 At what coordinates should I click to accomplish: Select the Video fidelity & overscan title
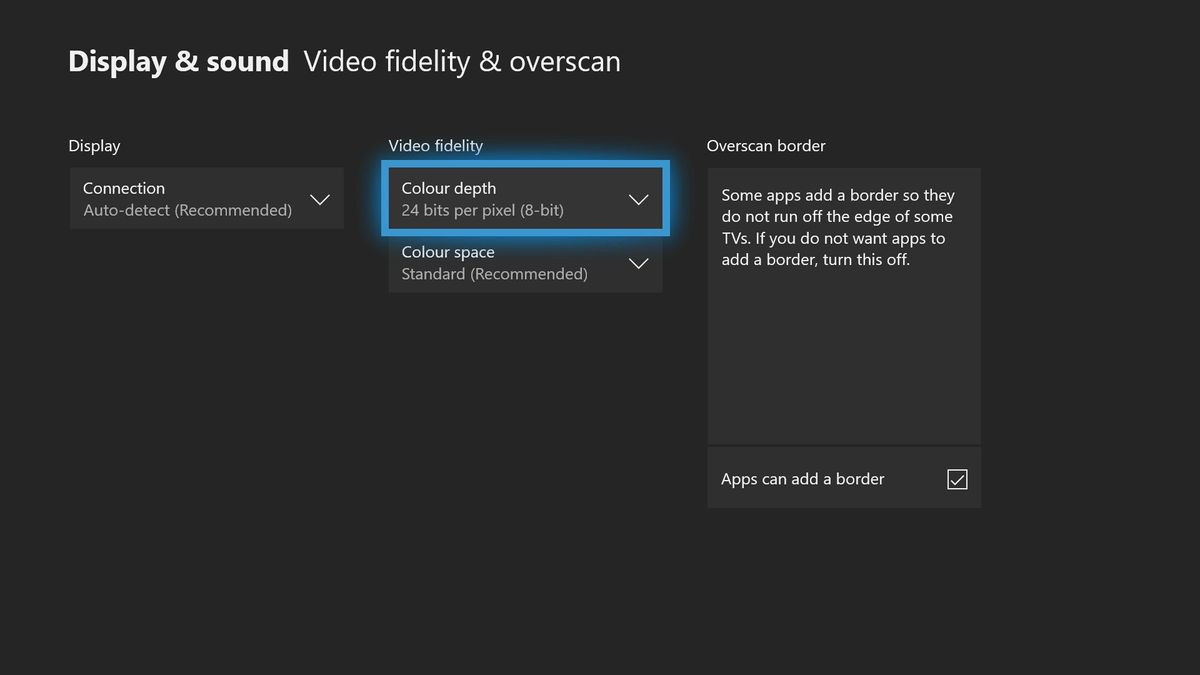pyautogui.click(x=462, y=61)
